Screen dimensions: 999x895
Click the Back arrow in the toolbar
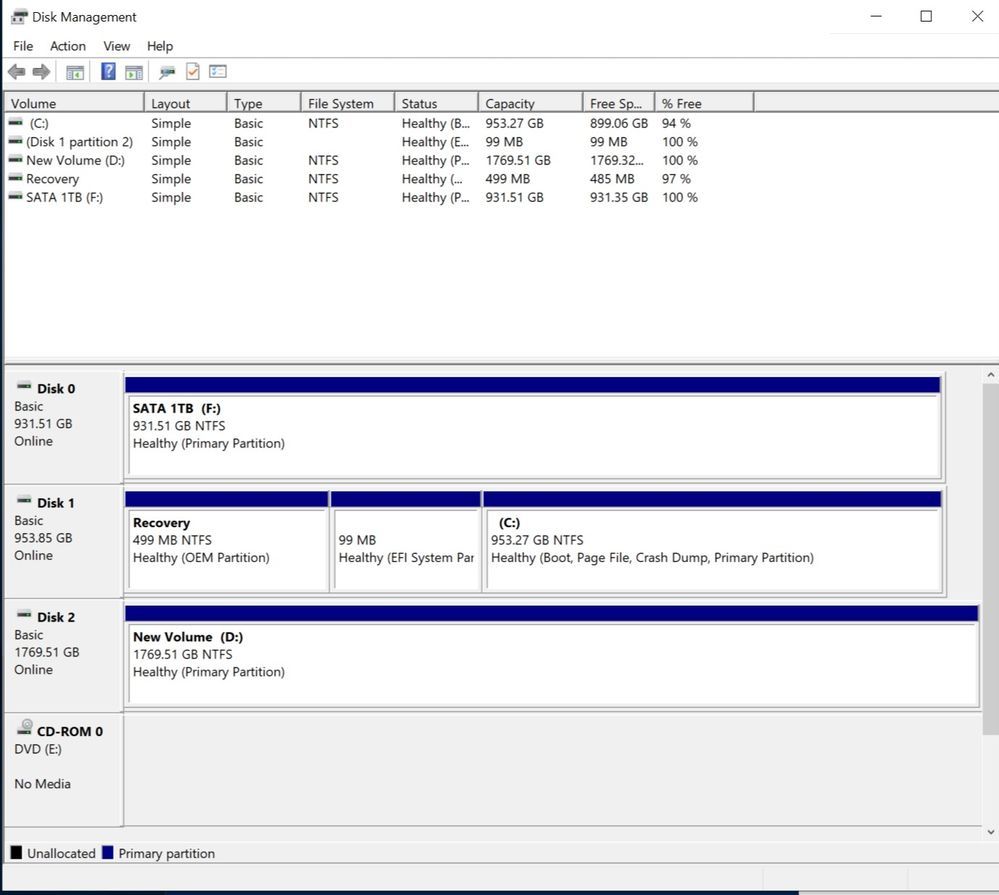(16, 72)
